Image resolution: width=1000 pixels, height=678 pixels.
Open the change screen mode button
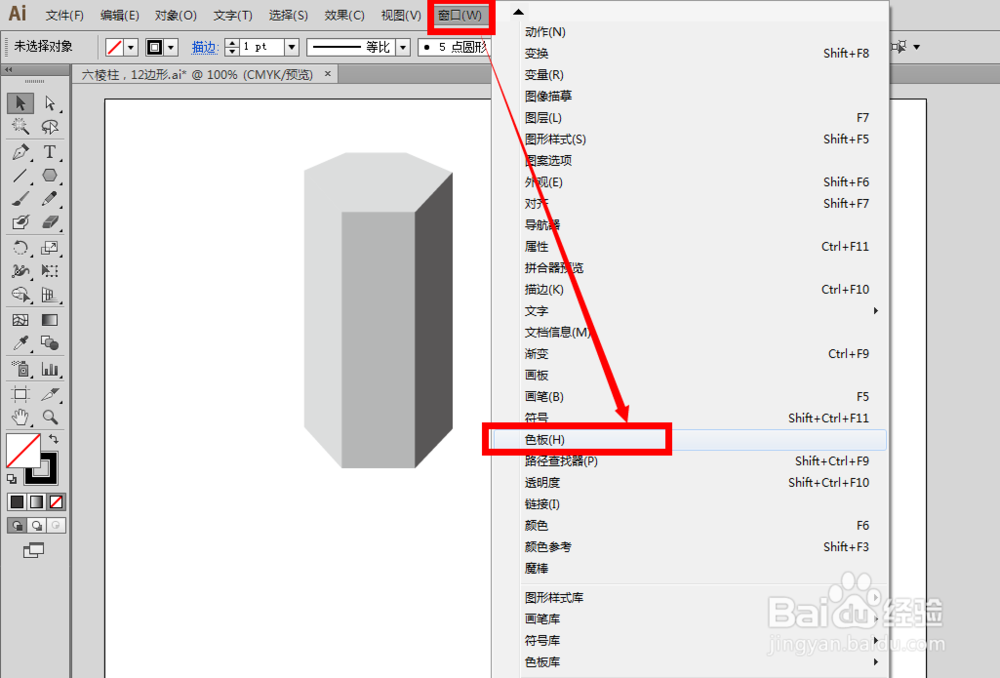(33, 550)
